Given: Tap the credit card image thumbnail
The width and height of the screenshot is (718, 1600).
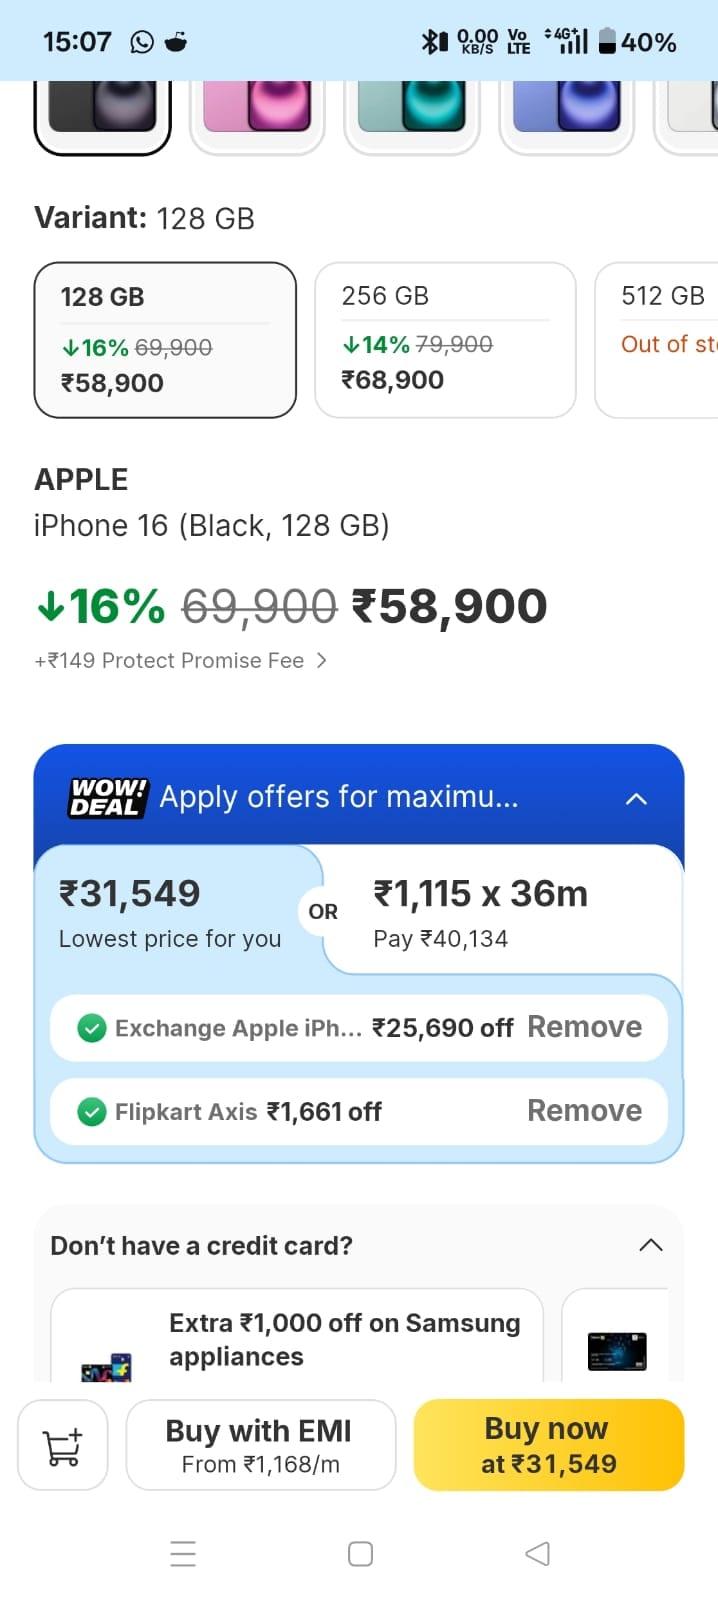Looking at the screenshot, I should tap(617, 1351).
